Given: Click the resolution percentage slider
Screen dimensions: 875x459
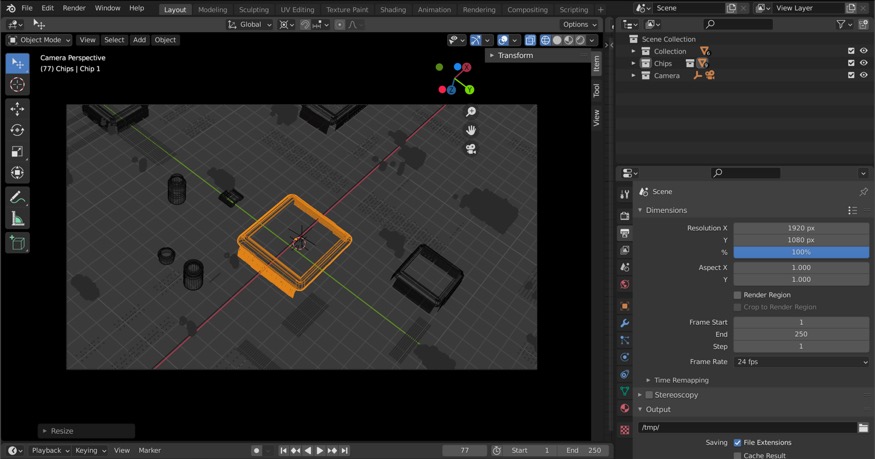Looking at the screenshot, I should pyautogui.click(x=801, y=252).
